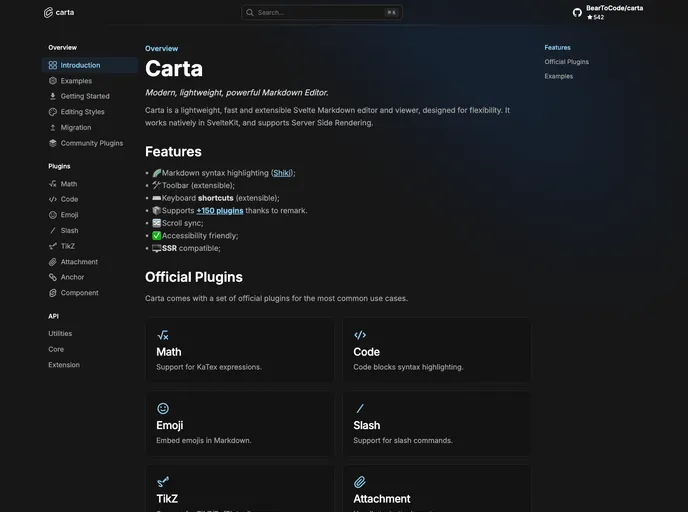Click the star icon beside 542
The height and width of the screenshot is (512, 688).
(590, 17)
